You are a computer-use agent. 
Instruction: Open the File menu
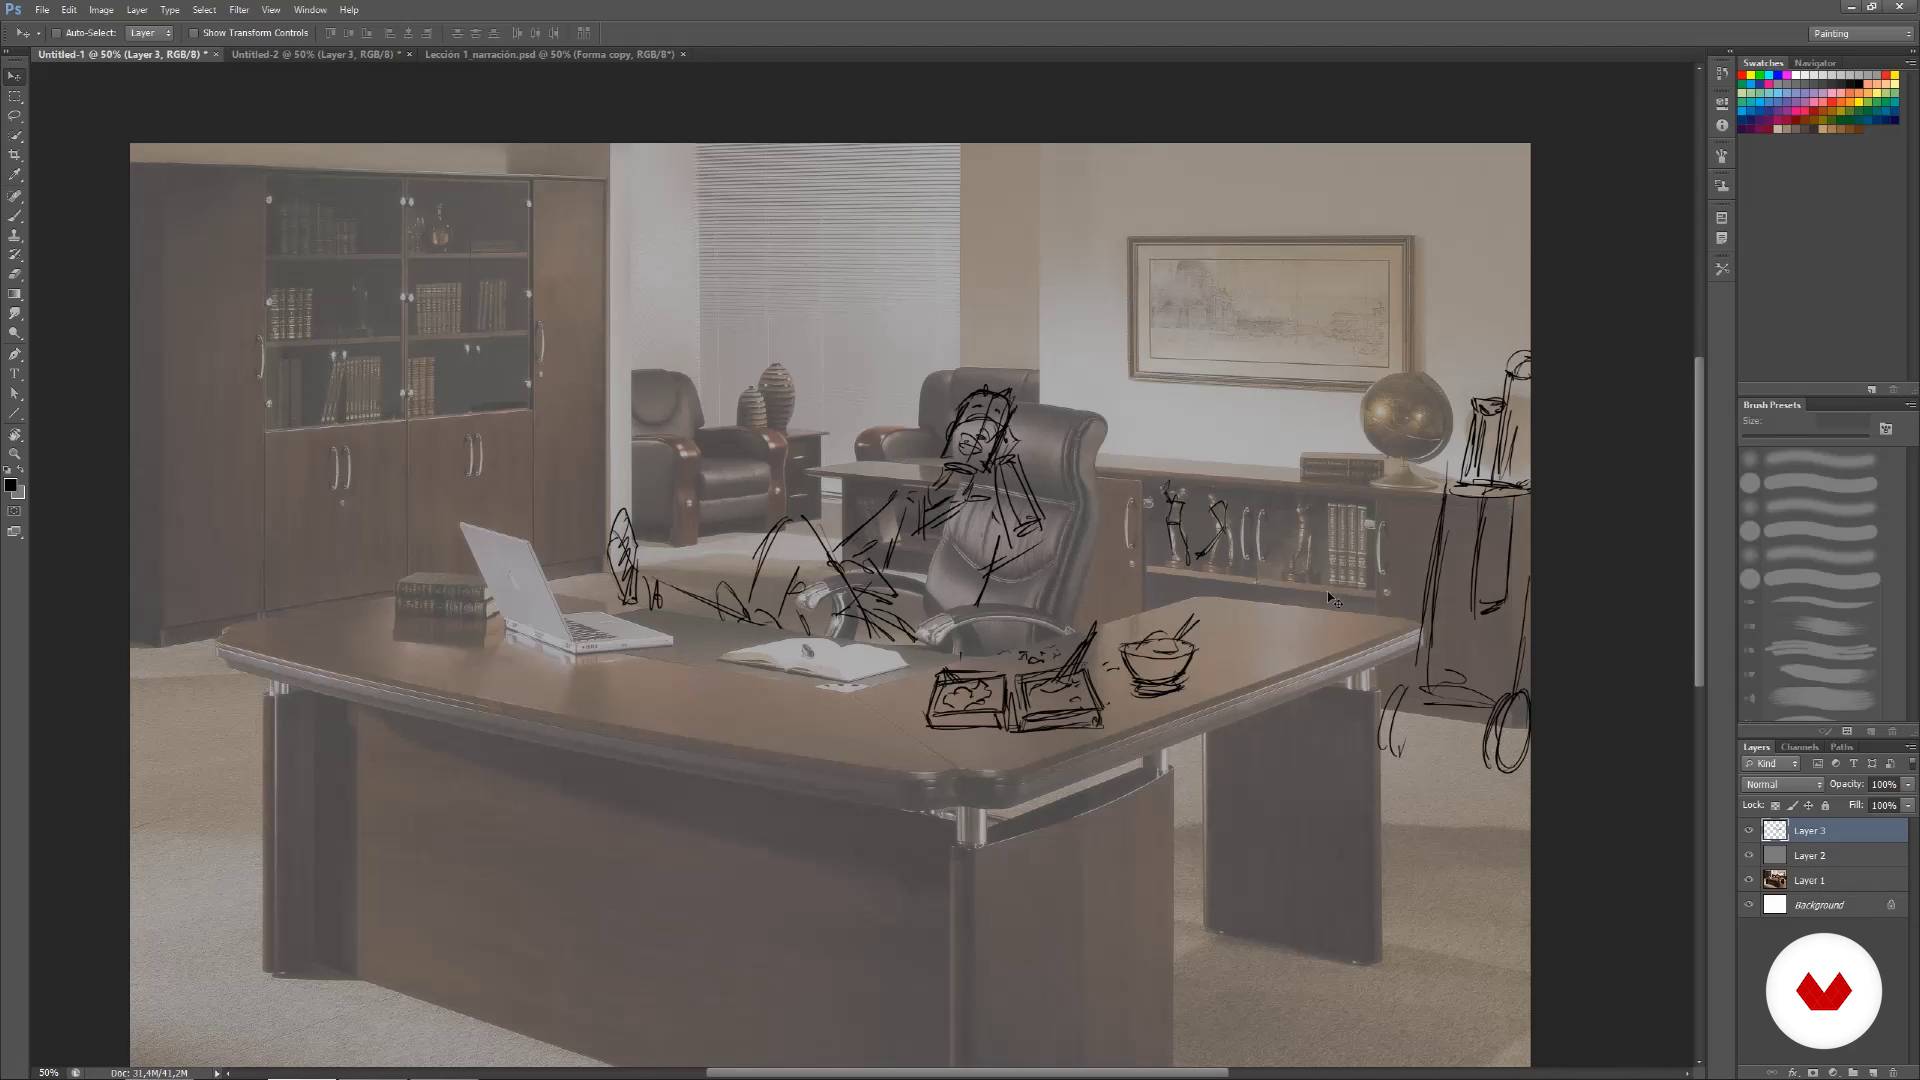tap(42, 10)
